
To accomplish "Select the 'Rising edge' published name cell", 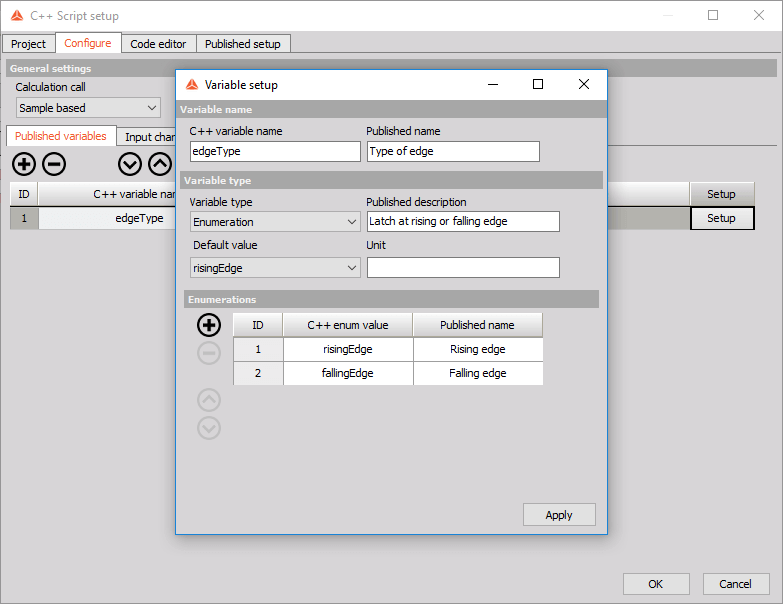I will tap(478, 349).
